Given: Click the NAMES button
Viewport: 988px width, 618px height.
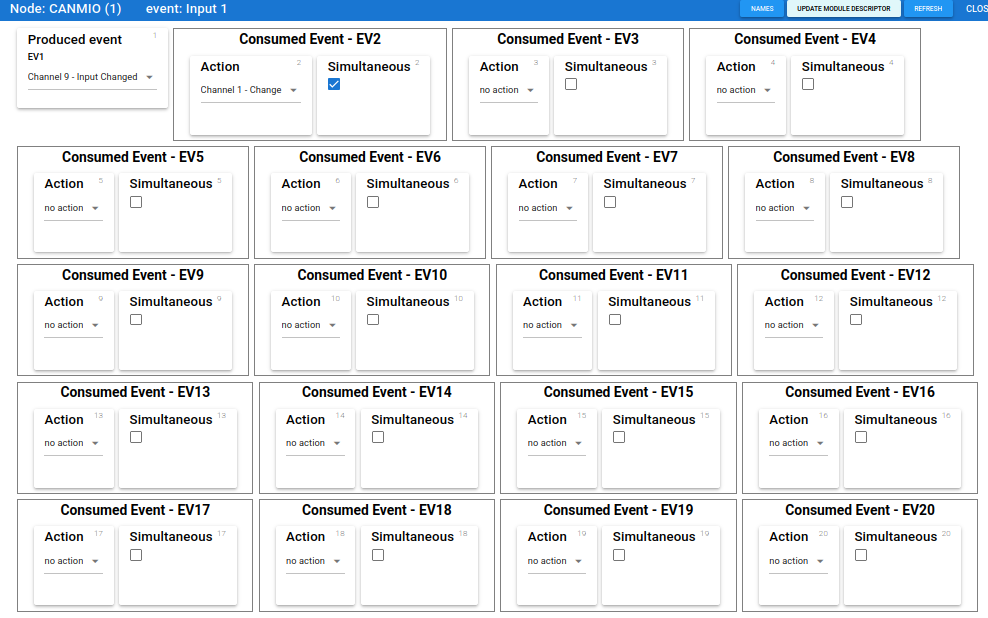Looking at the screenshot, I should [x=761, y=9].
